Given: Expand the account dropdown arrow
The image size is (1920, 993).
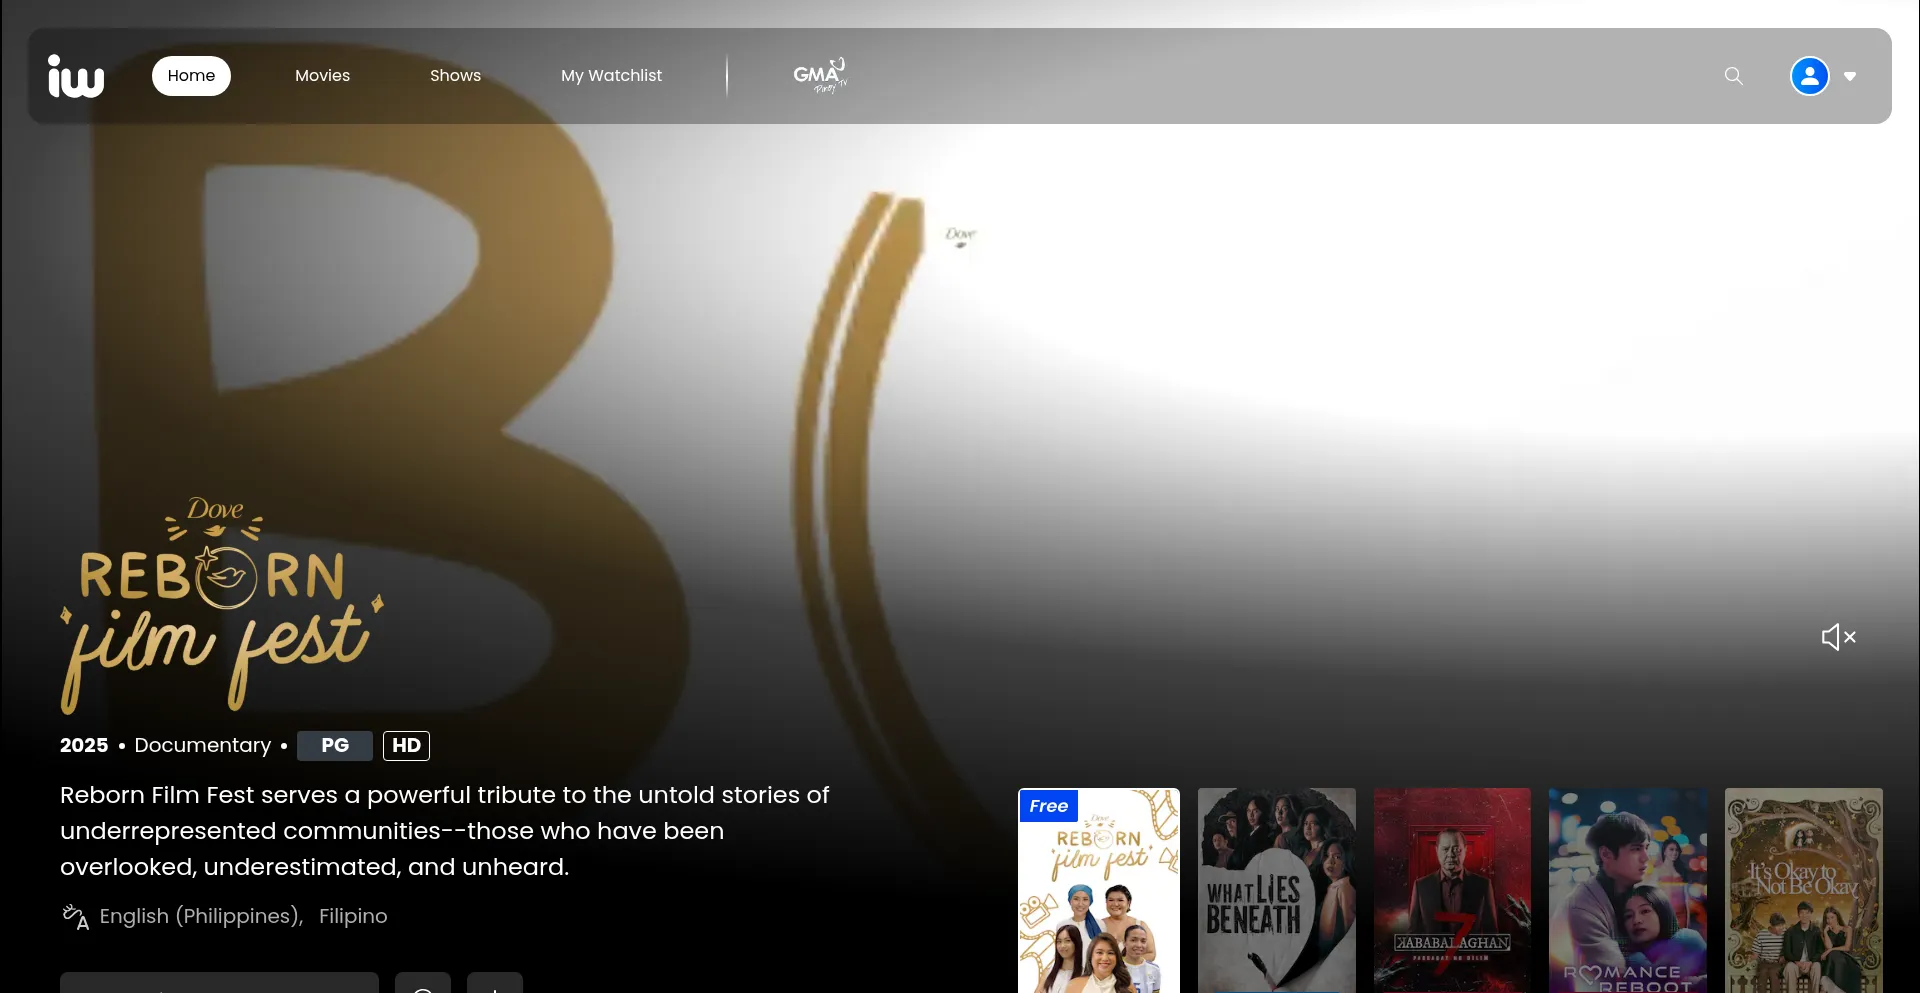Looking at the screenshot, I should pos(1850,76).
